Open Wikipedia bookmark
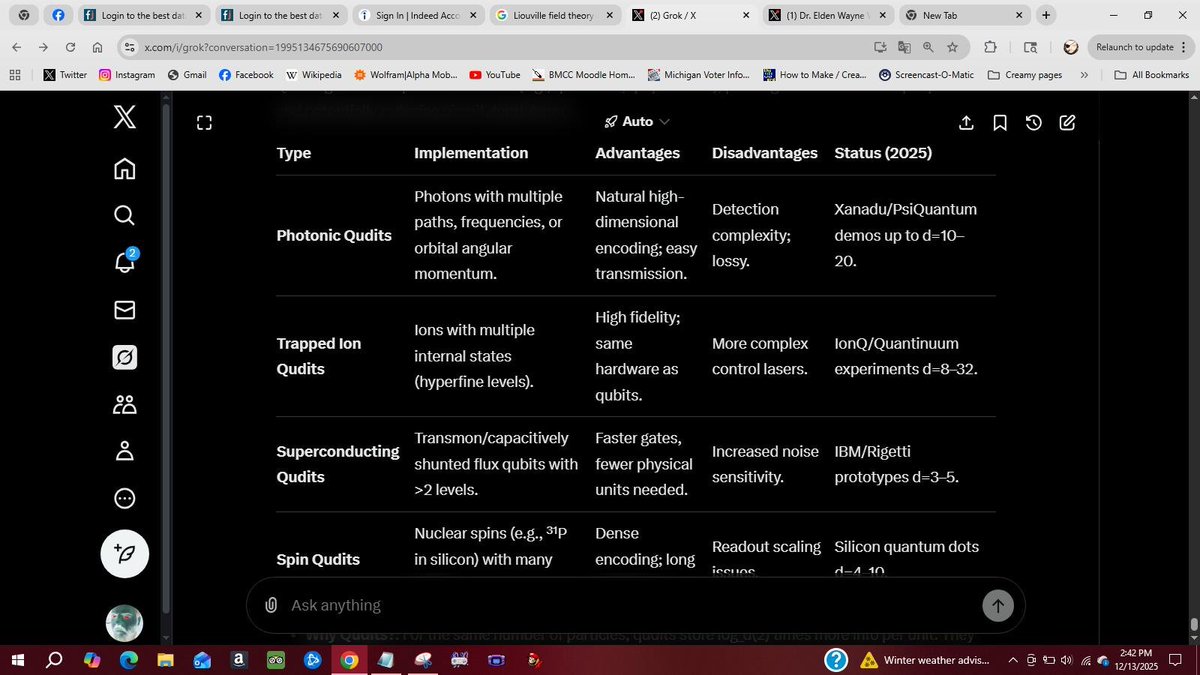The width and height of the screenshot is (1200, 675). 313,75
